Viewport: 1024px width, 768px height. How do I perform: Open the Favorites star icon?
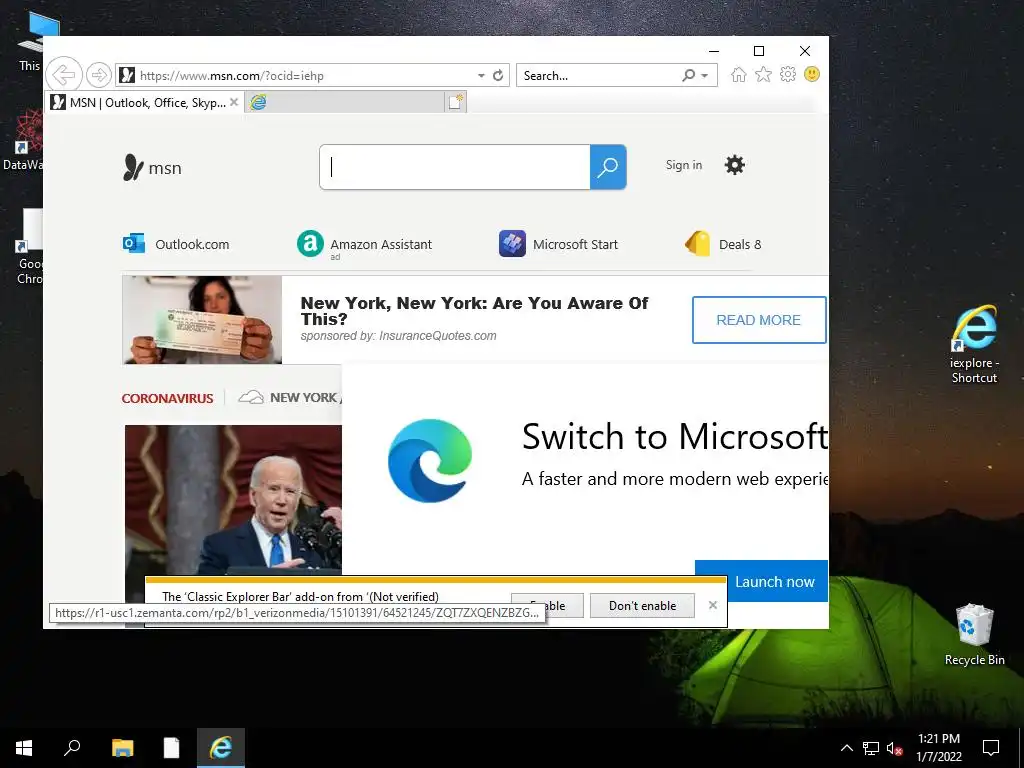763,74
